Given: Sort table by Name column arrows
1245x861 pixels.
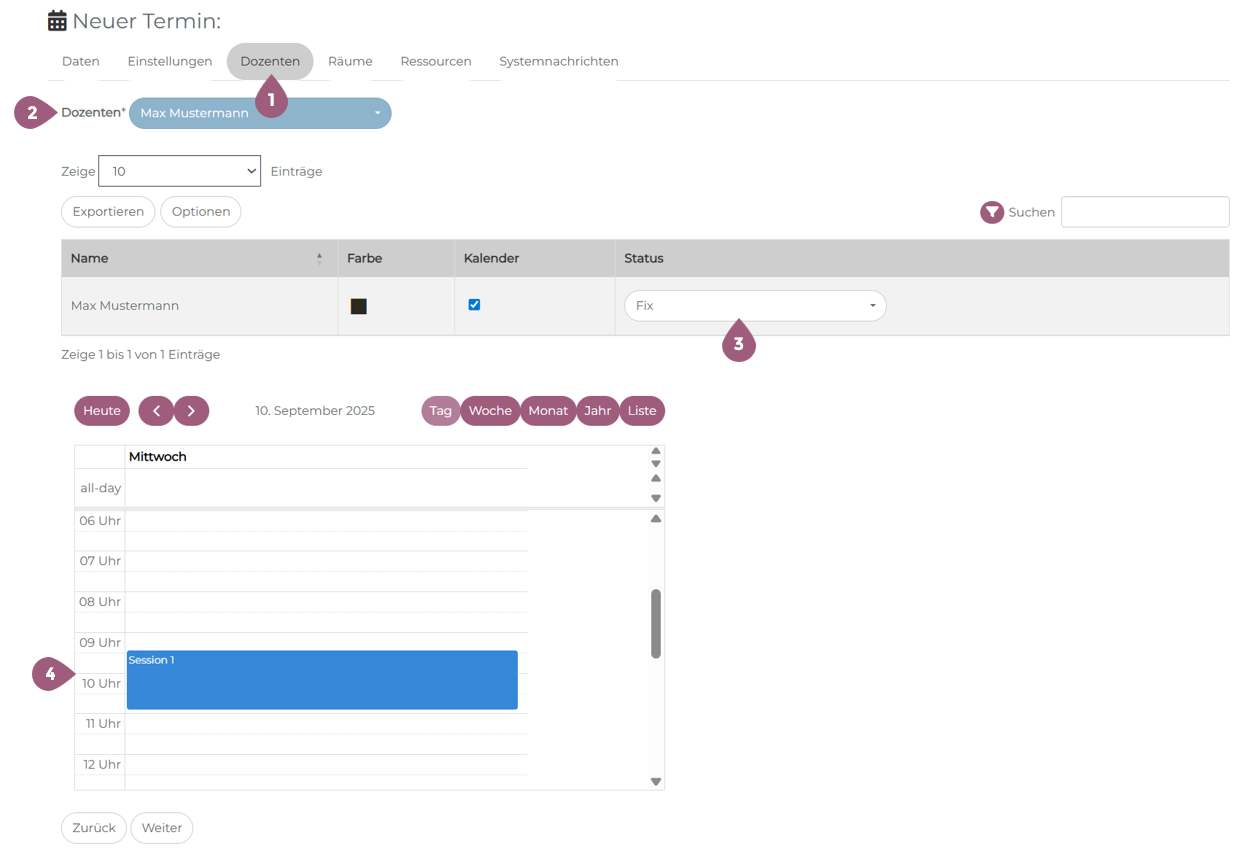Looking at the screenshot, I should tap(319, 258).
